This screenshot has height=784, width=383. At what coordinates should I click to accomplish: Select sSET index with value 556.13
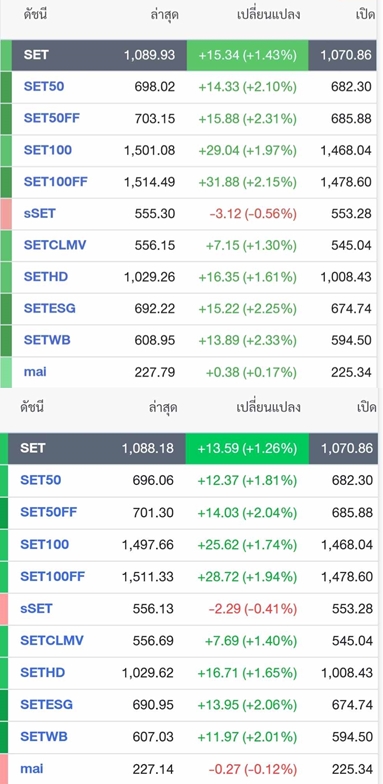[x=36, y=608]
